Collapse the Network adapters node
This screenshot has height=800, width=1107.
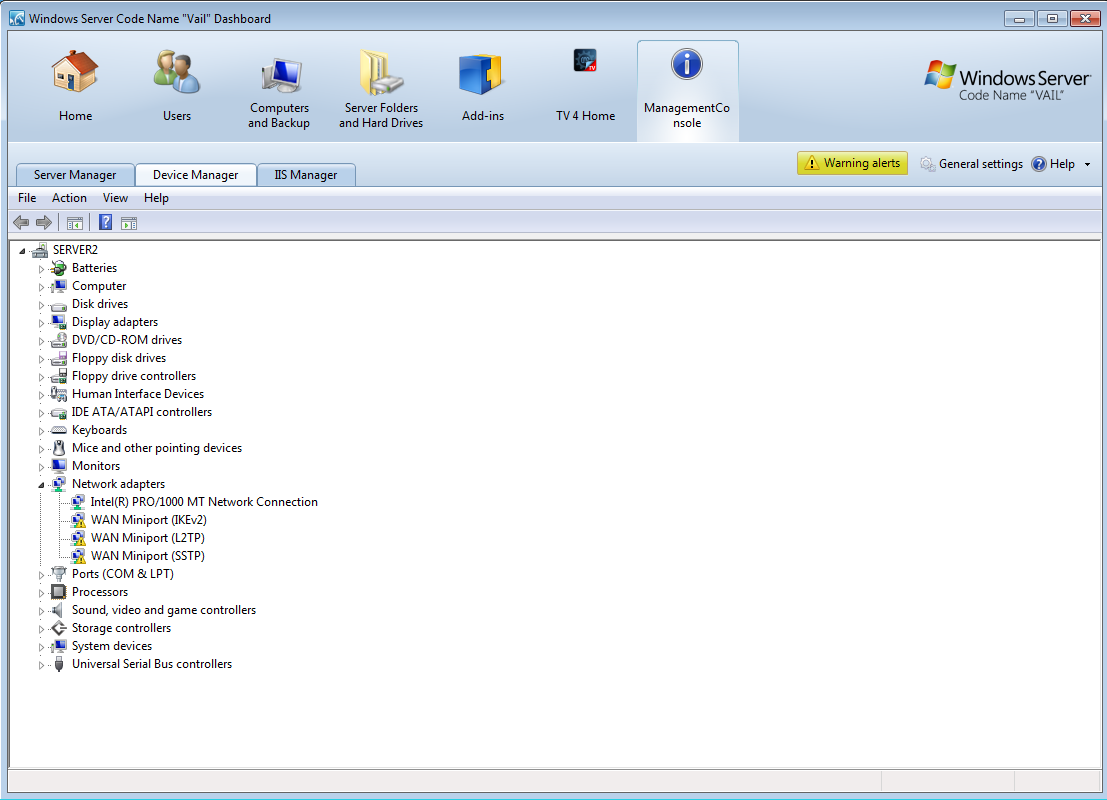pyautogui.click(x=42, y=485)
